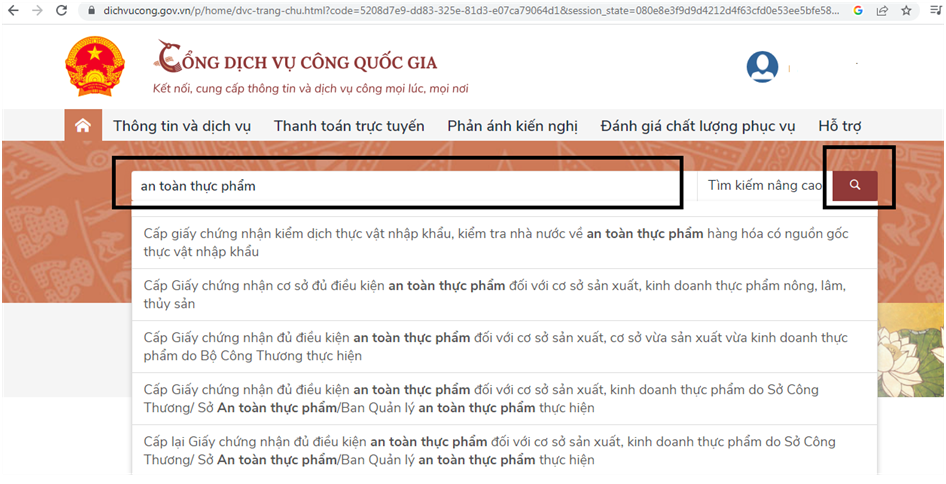
Task: Click the share page icon
Action: (882, 10)
